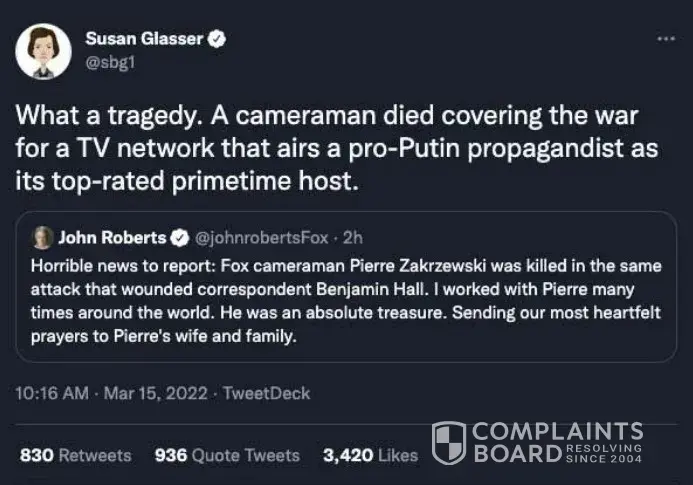Open the quoted tweet about Pierre Zakrzewski
This screenshot has height=485, width=693.
tap(345, 300)
